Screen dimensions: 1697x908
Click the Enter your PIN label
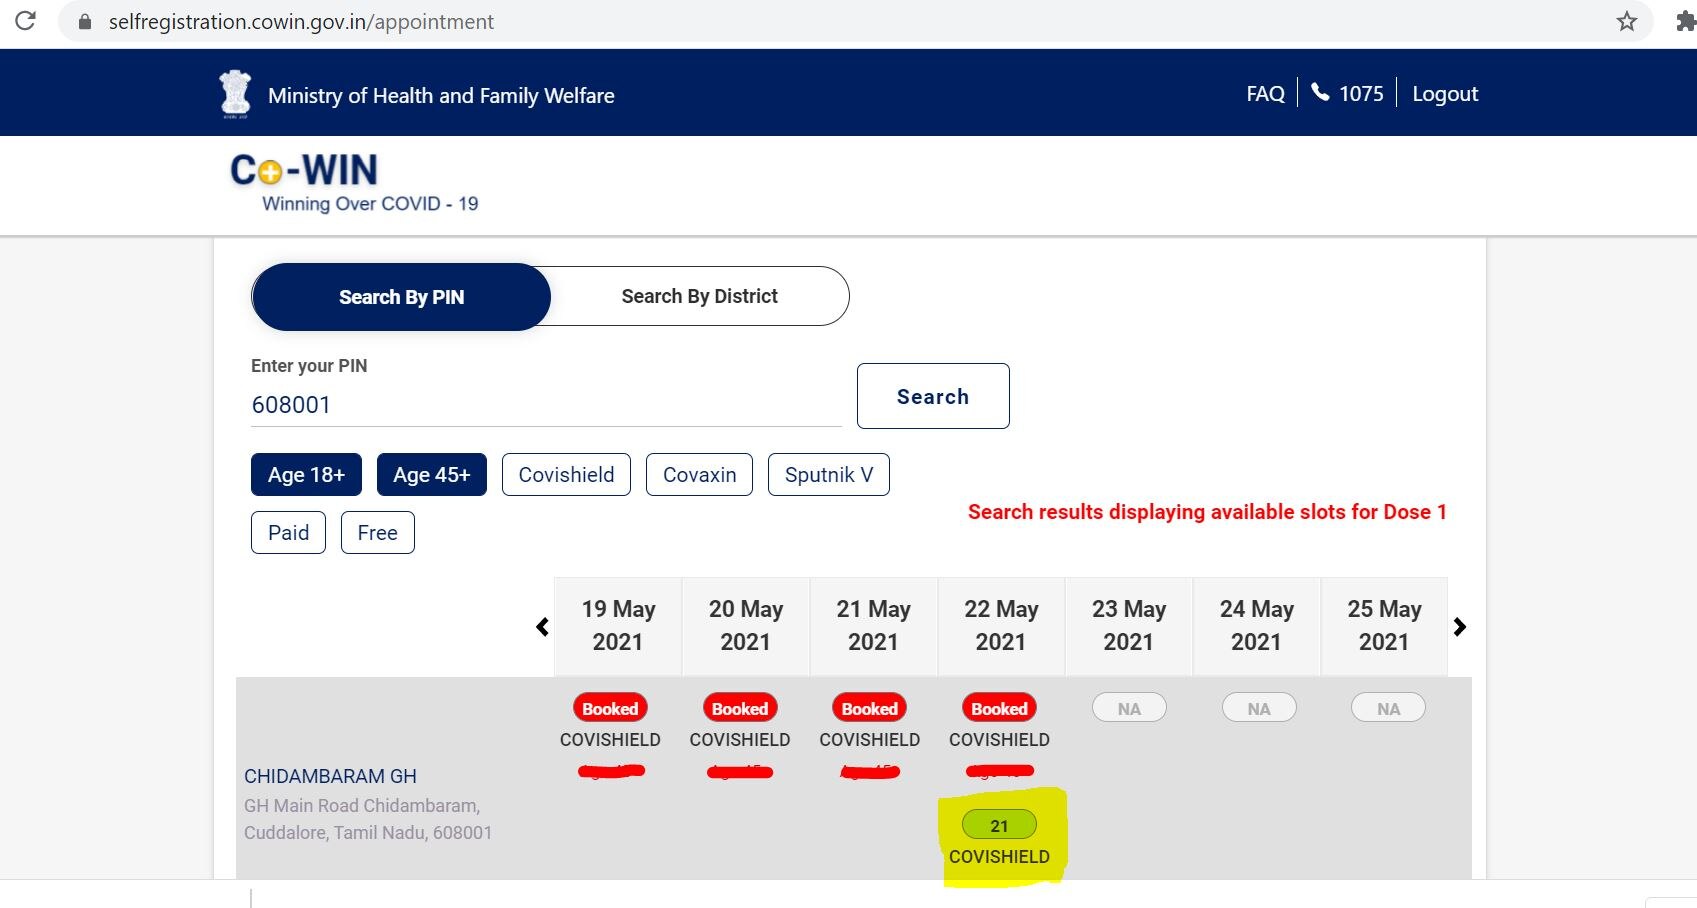[x=309, y=366]
